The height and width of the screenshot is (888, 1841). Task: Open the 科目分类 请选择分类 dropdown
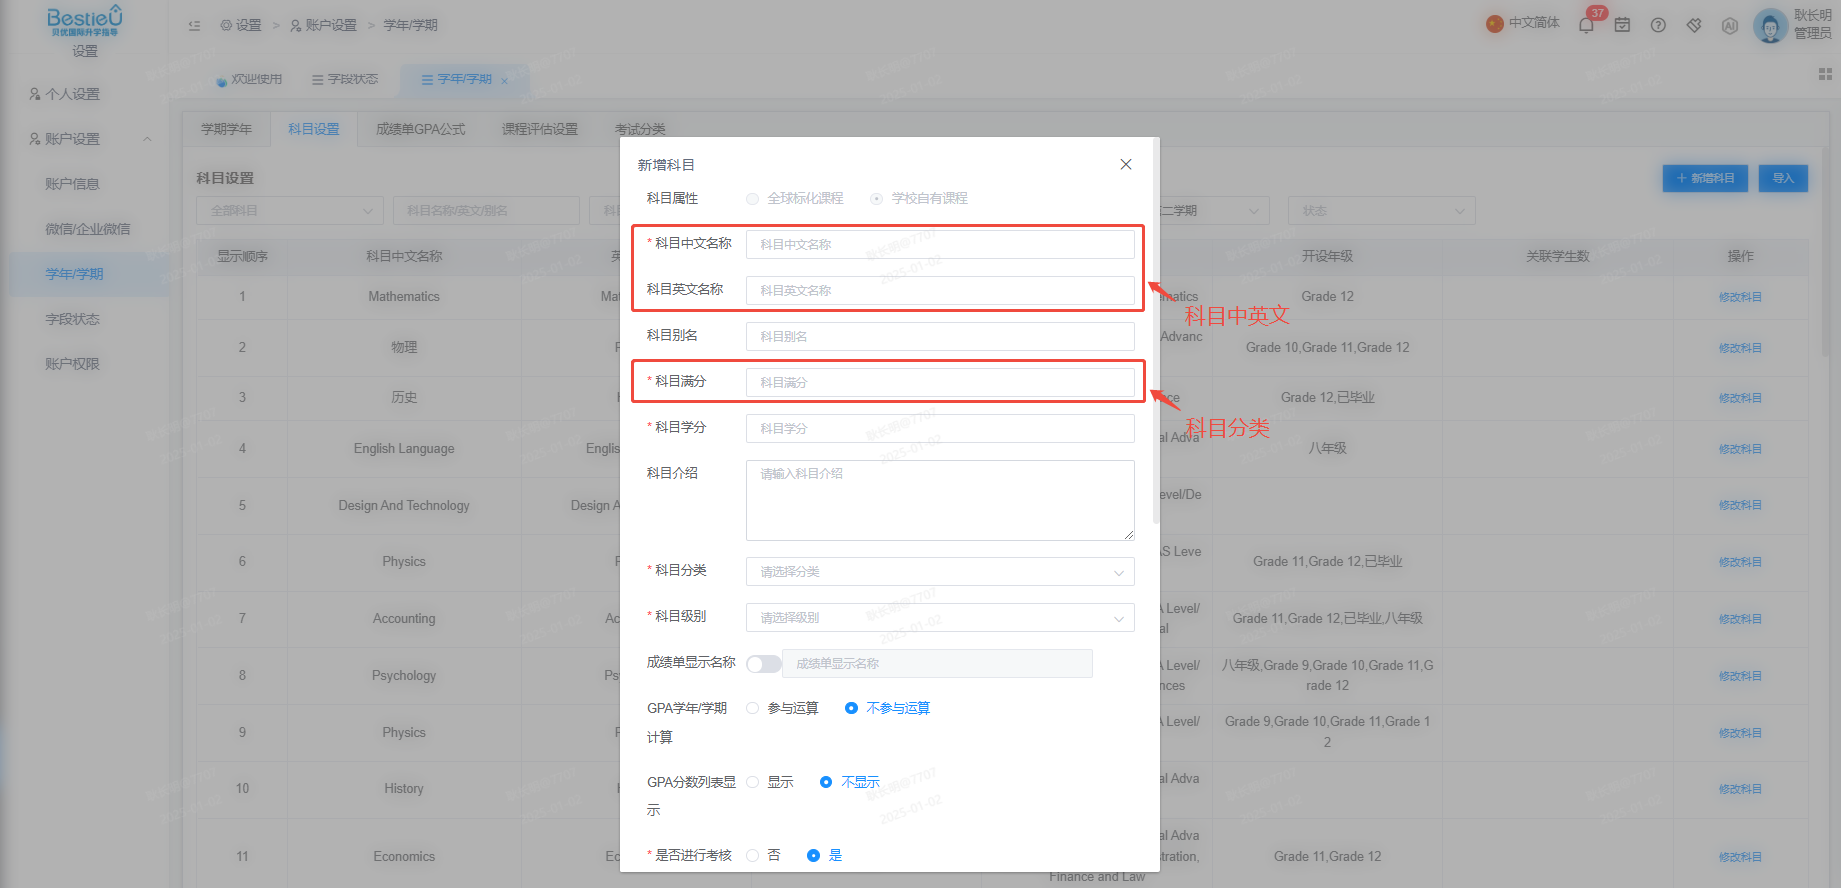(x=940, y=571)
